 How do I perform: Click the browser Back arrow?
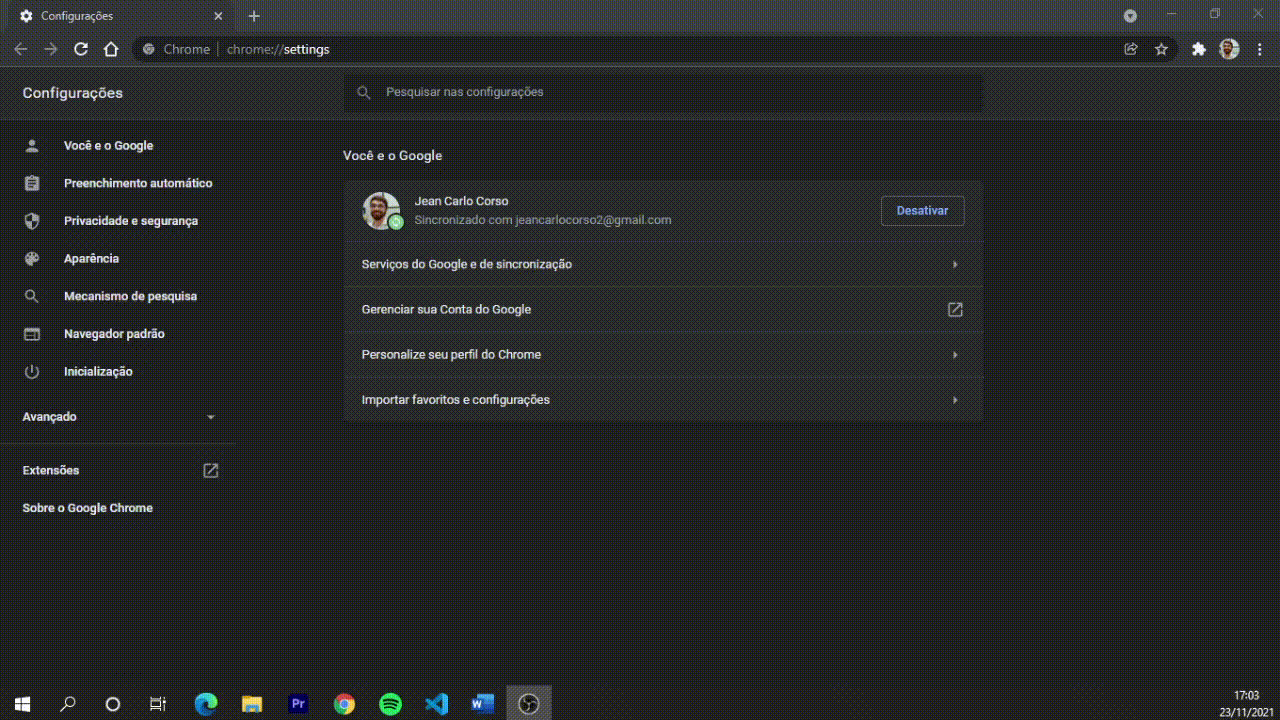click(x=21, y=49)
